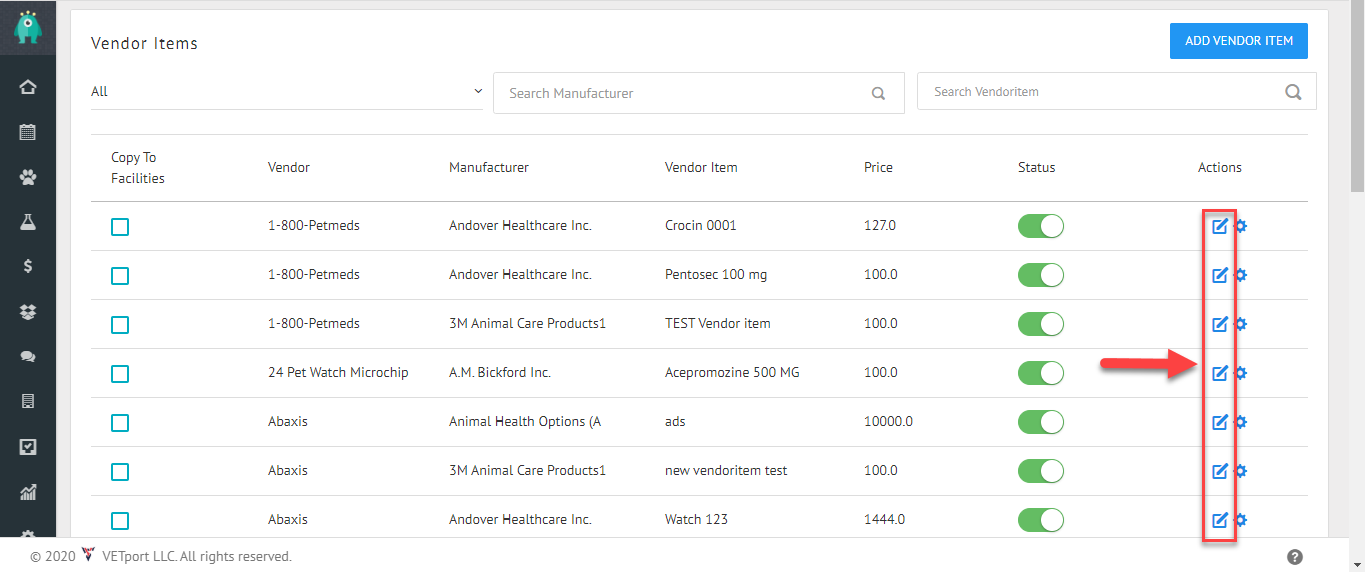1365x572 pixels.
Task: Check the copy box for Crocin 0001
Action: 120,227
